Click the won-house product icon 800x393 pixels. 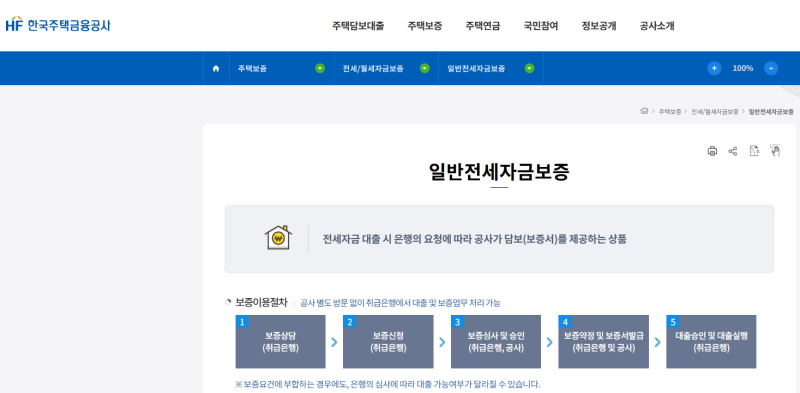[278, 238]
